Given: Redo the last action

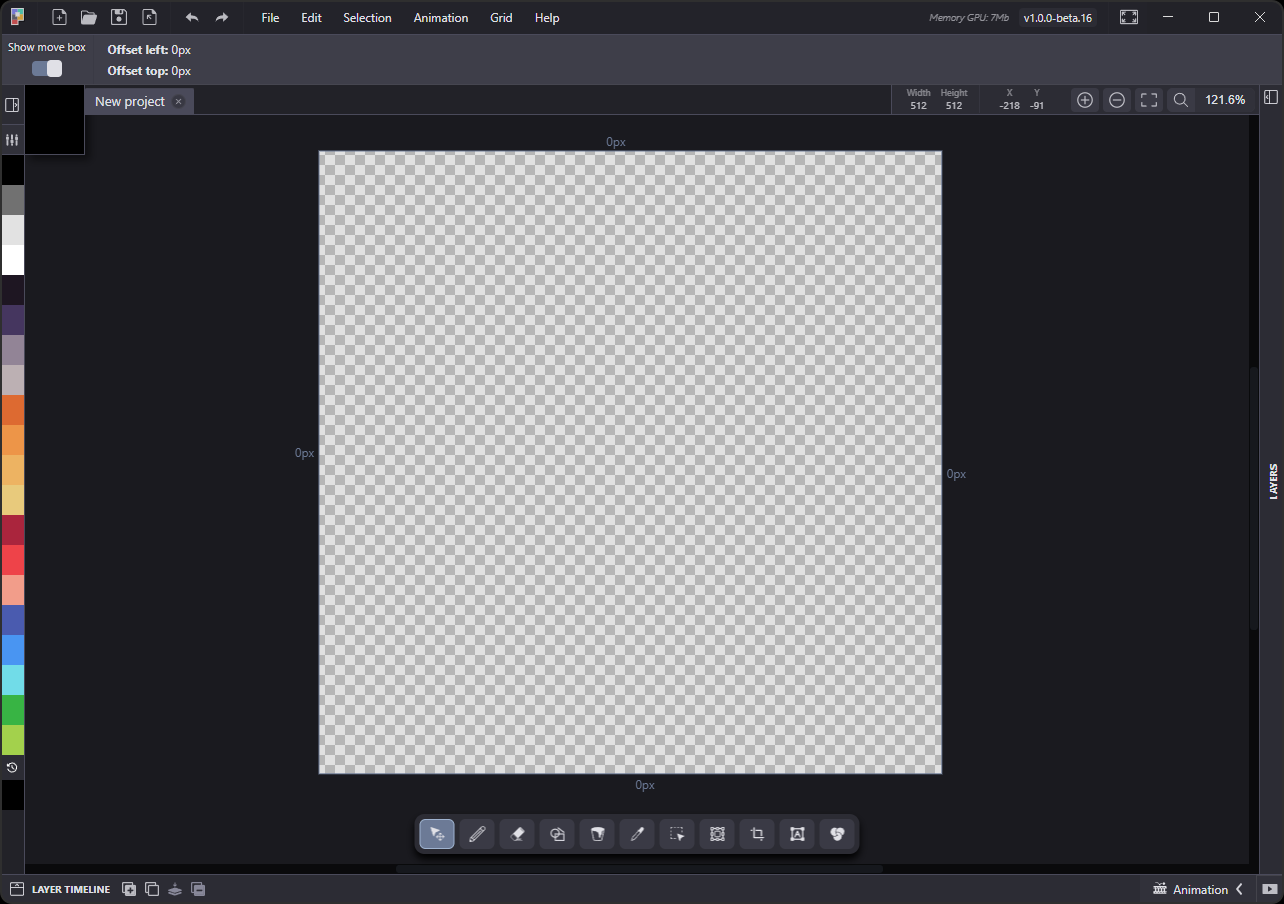Looking at the screenshot, I should (x=222, y=17).
